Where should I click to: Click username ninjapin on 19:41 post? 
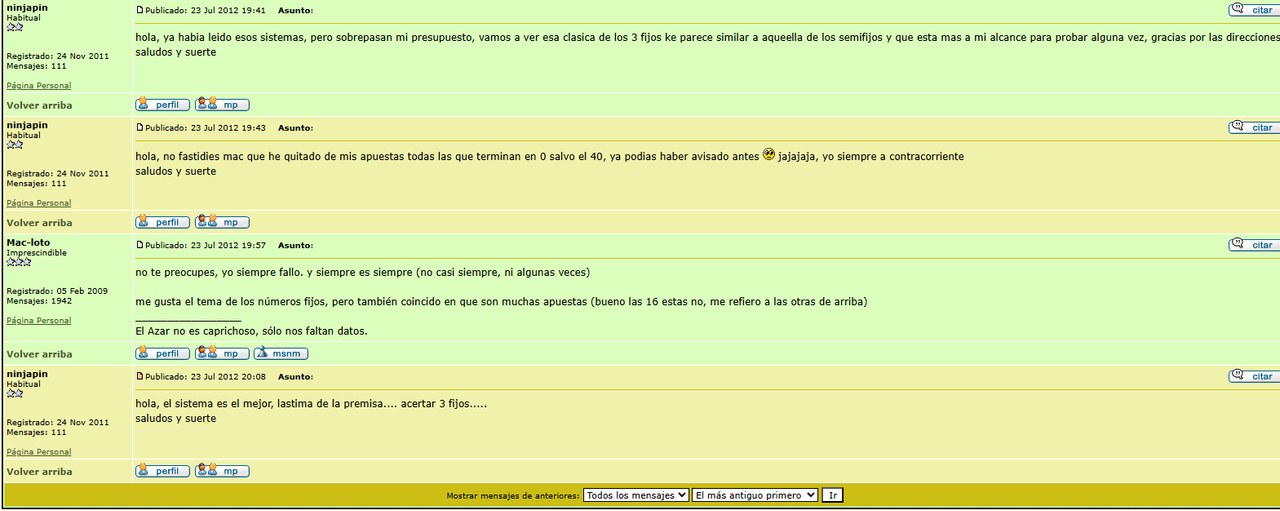tap(27, 7)
